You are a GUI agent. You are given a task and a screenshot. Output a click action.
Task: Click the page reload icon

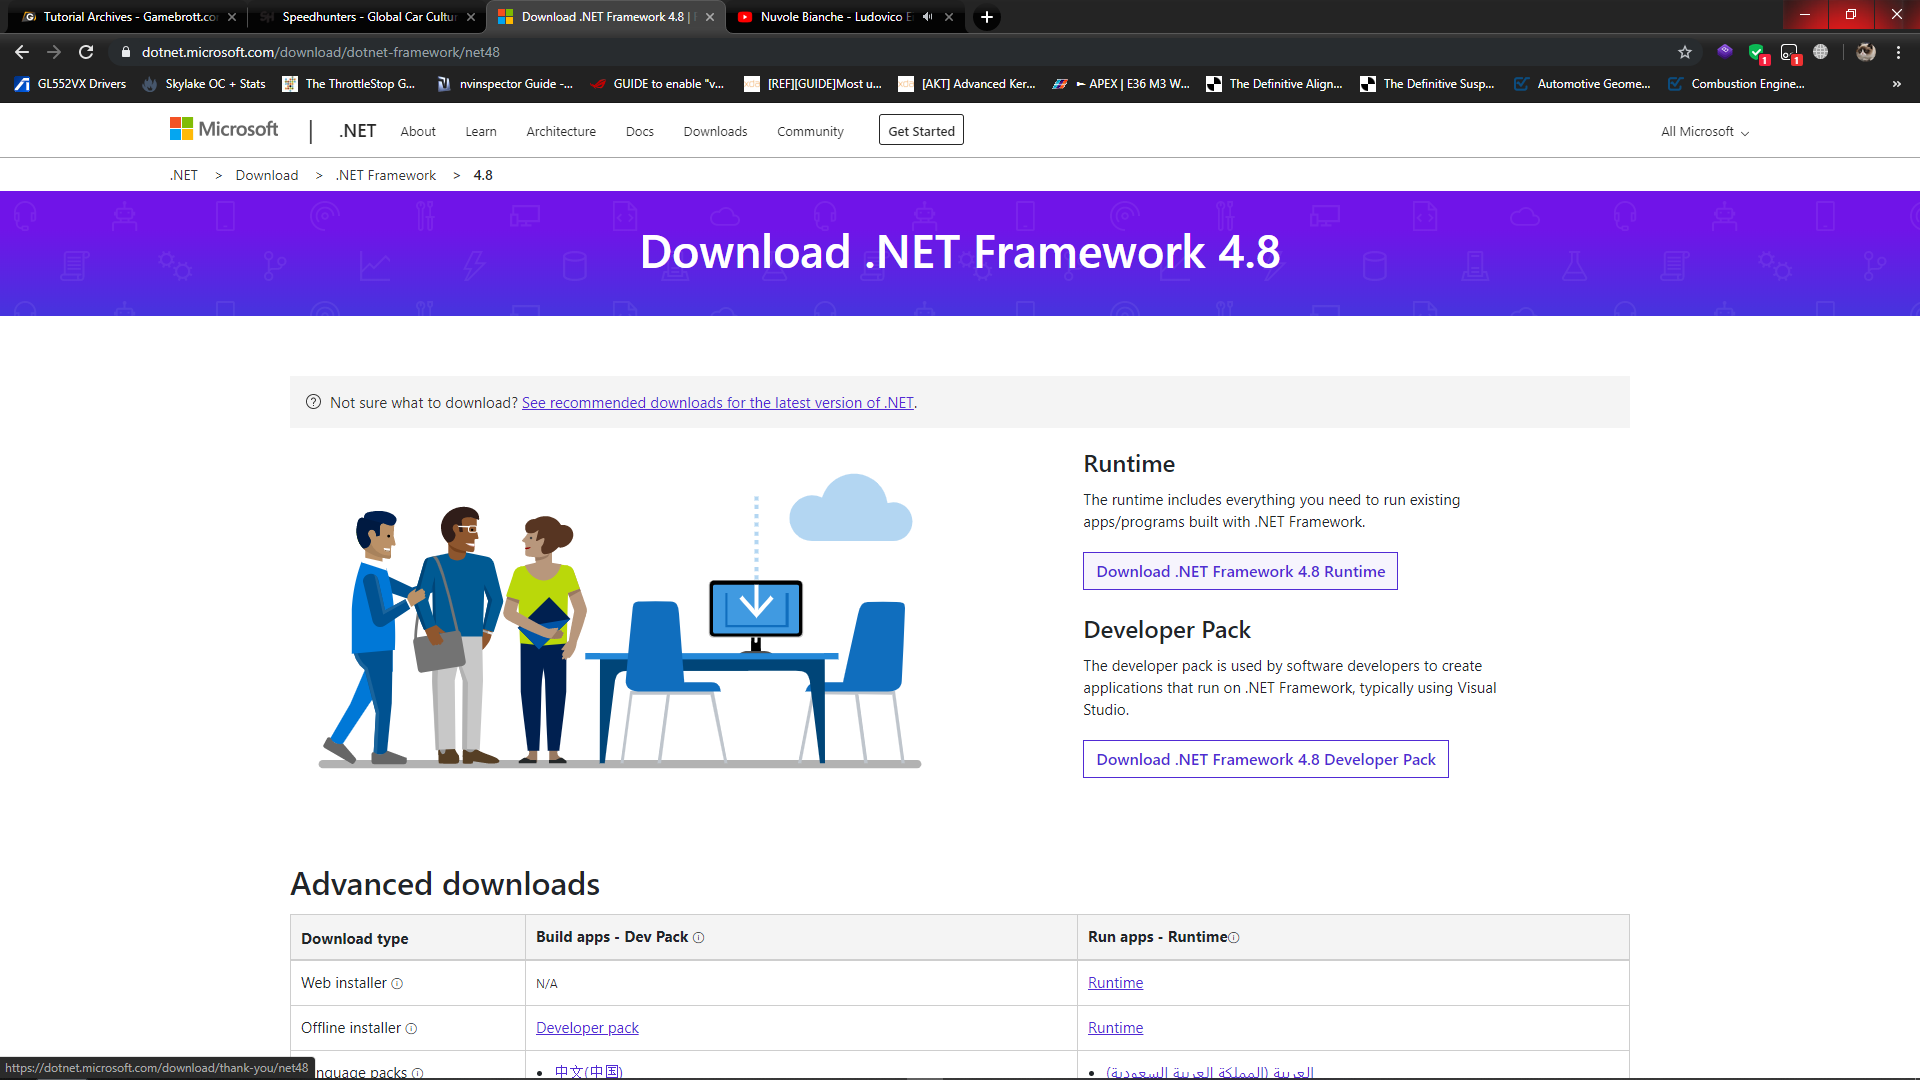(x=85, y=51)
